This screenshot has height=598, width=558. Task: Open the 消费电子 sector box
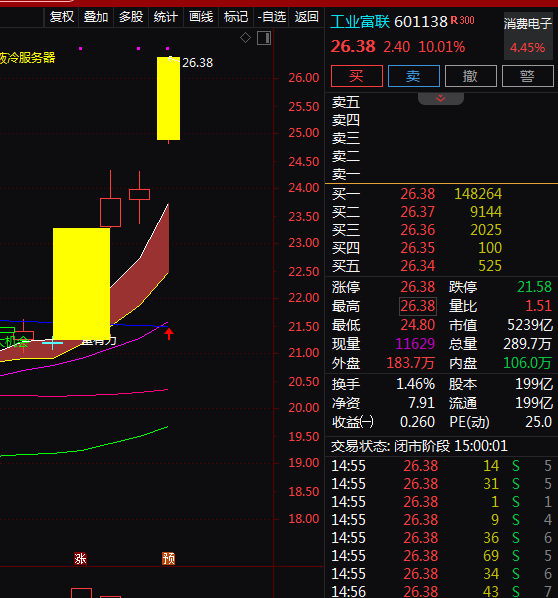(x=528, y=35)
